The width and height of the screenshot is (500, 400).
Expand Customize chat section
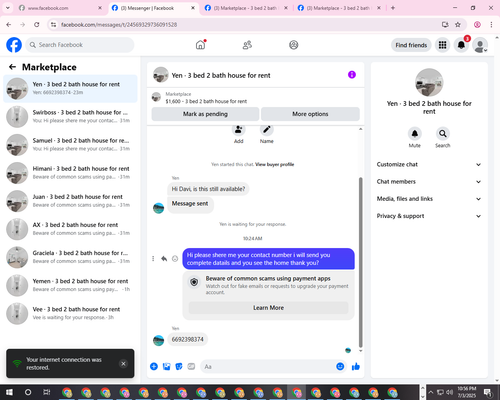429,164
